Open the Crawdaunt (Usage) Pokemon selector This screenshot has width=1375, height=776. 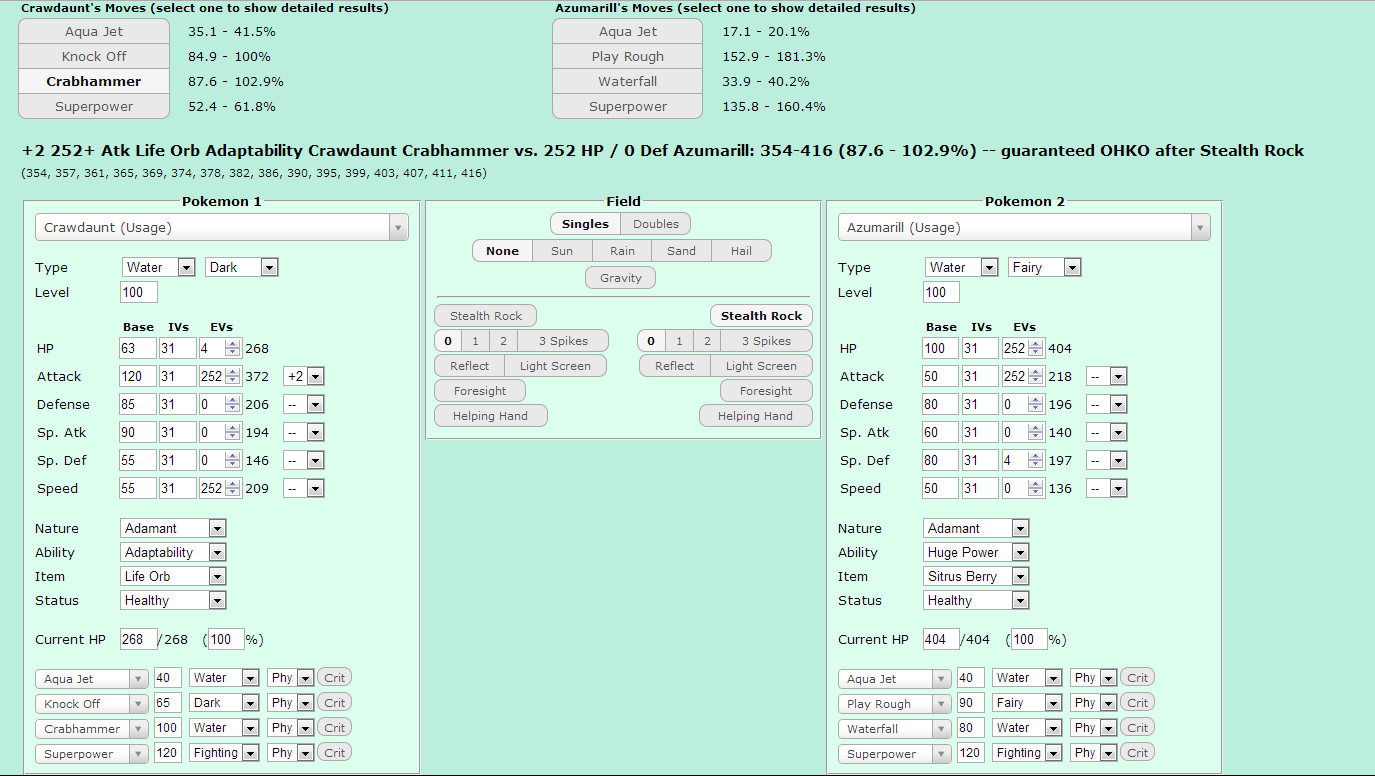[222, 227]
